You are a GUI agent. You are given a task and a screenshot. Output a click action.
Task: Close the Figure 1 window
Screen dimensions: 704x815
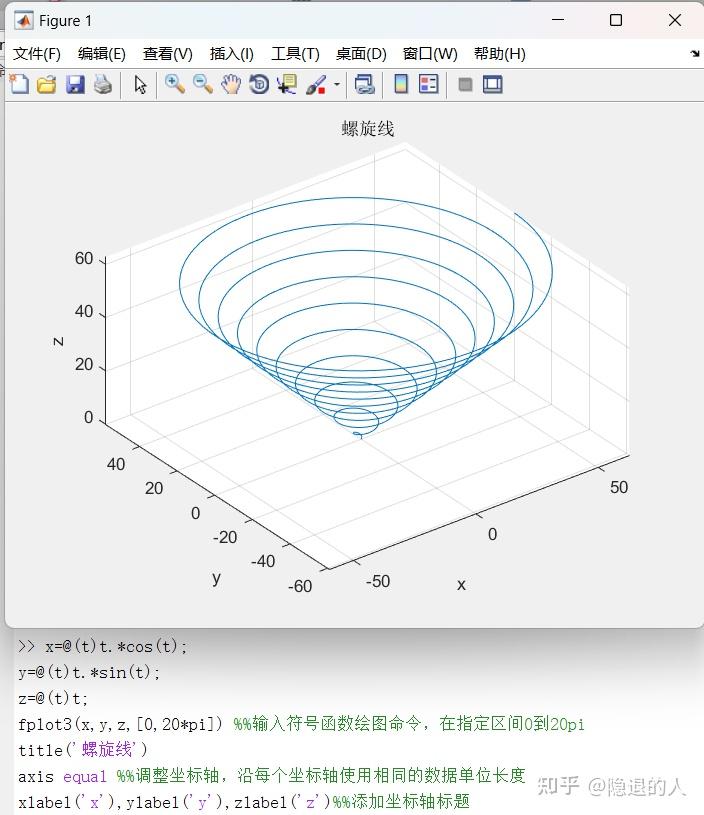(x=675, y=20)
